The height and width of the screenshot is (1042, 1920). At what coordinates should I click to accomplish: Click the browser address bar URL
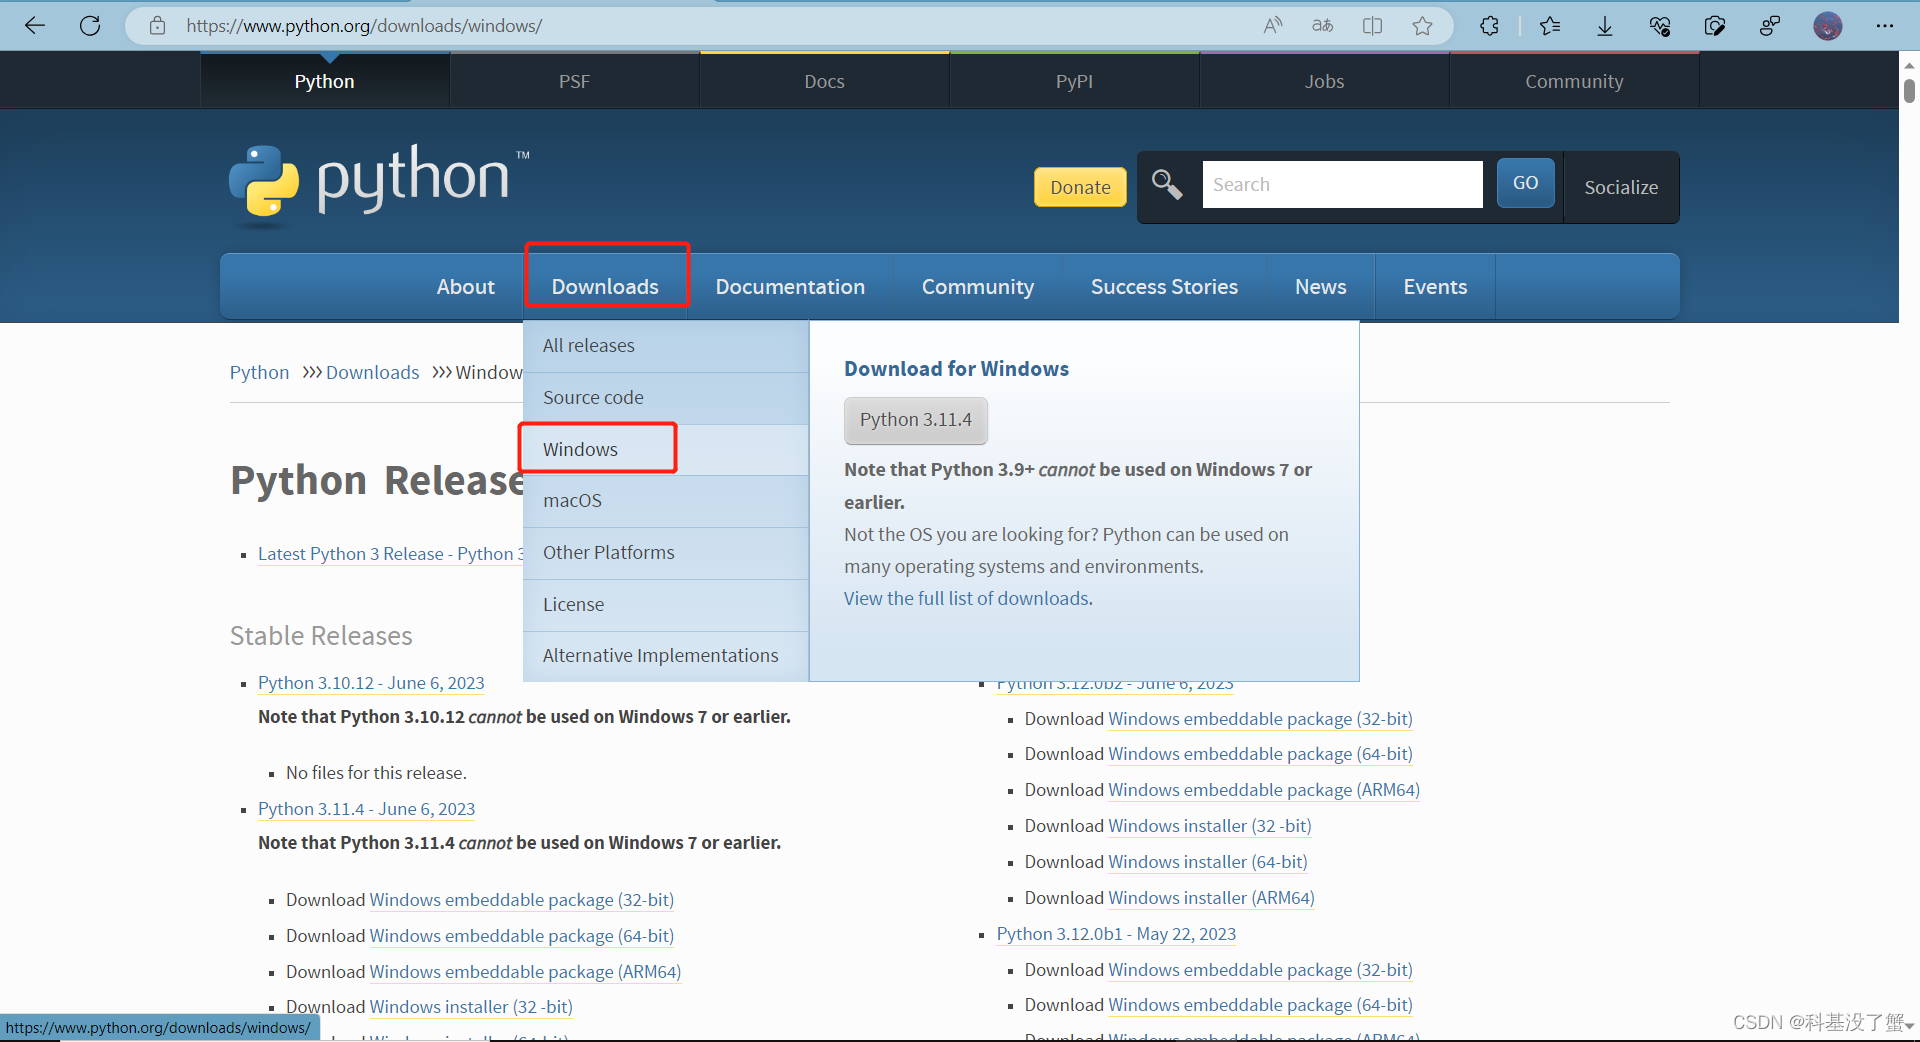(364, 26)
